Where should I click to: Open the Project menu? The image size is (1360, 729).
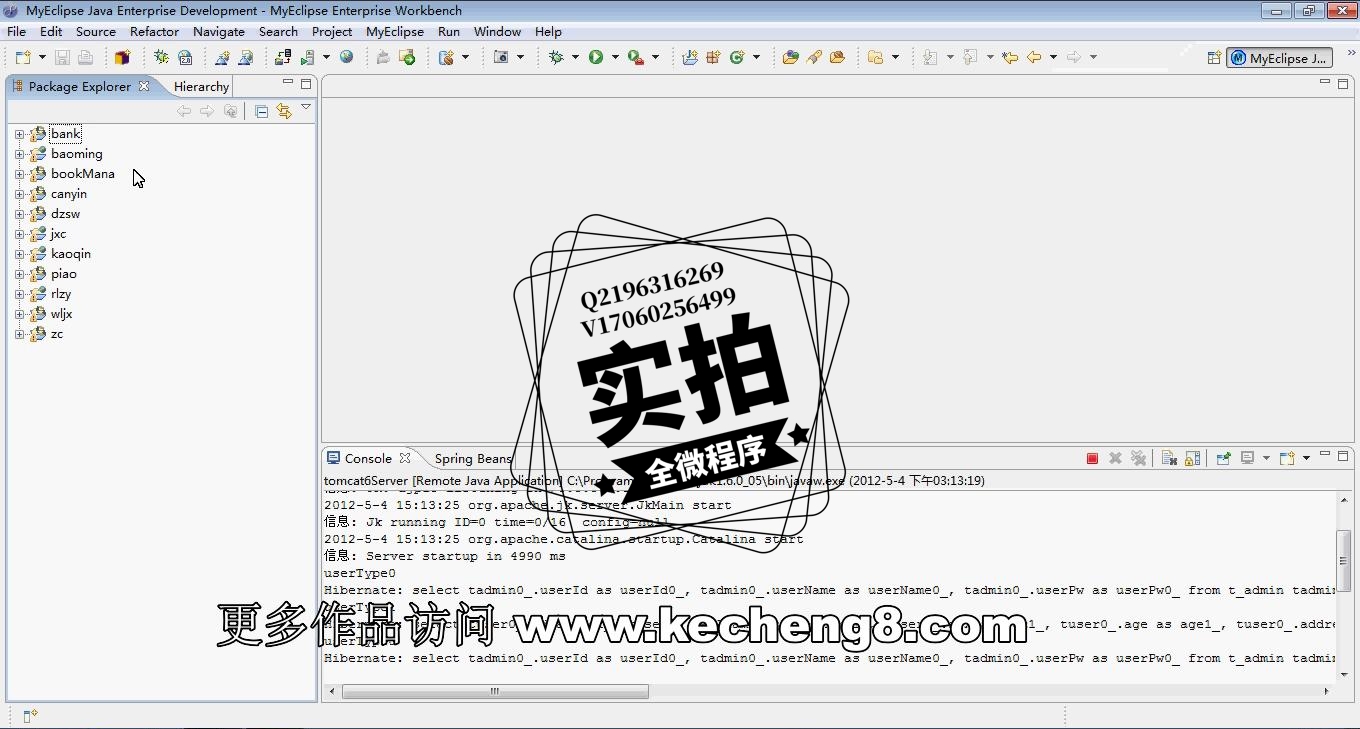332,31
